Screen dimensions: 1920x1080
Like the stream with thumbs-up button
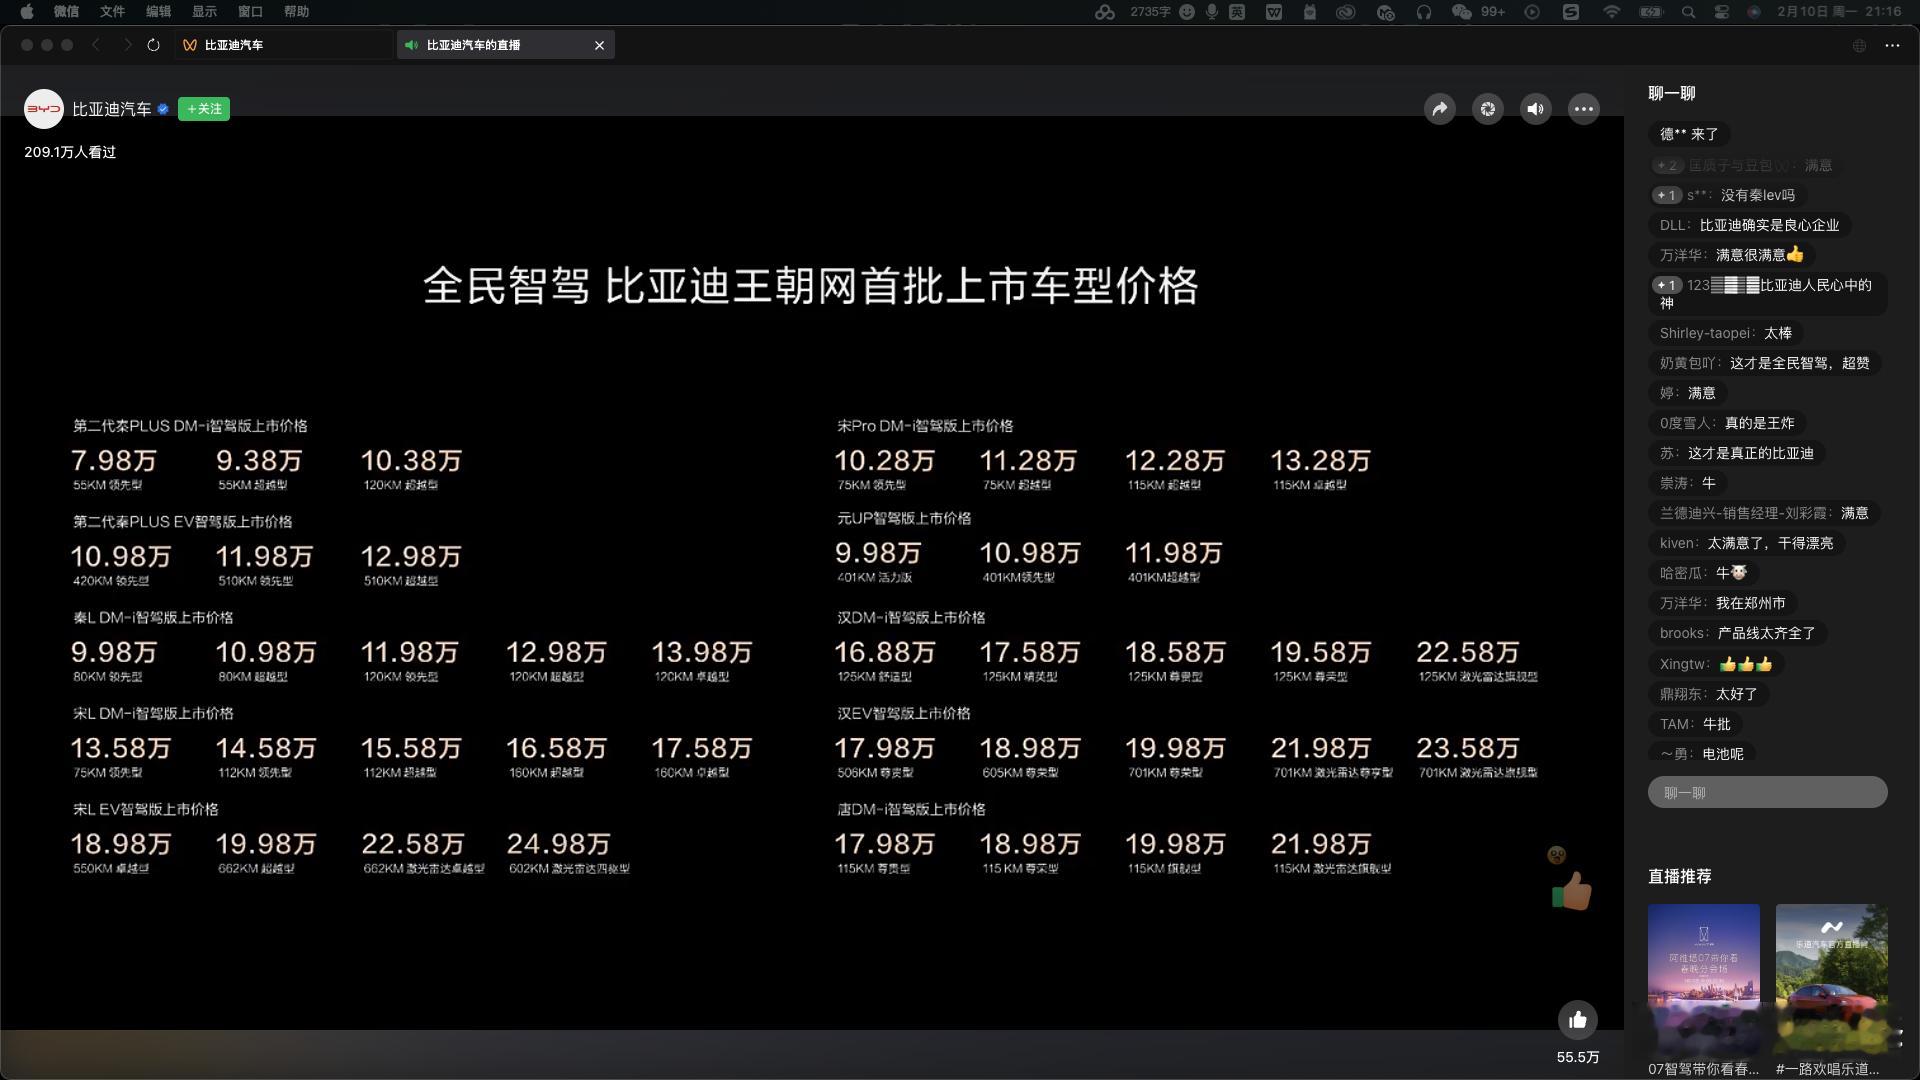click(x=1577, y=1020)
